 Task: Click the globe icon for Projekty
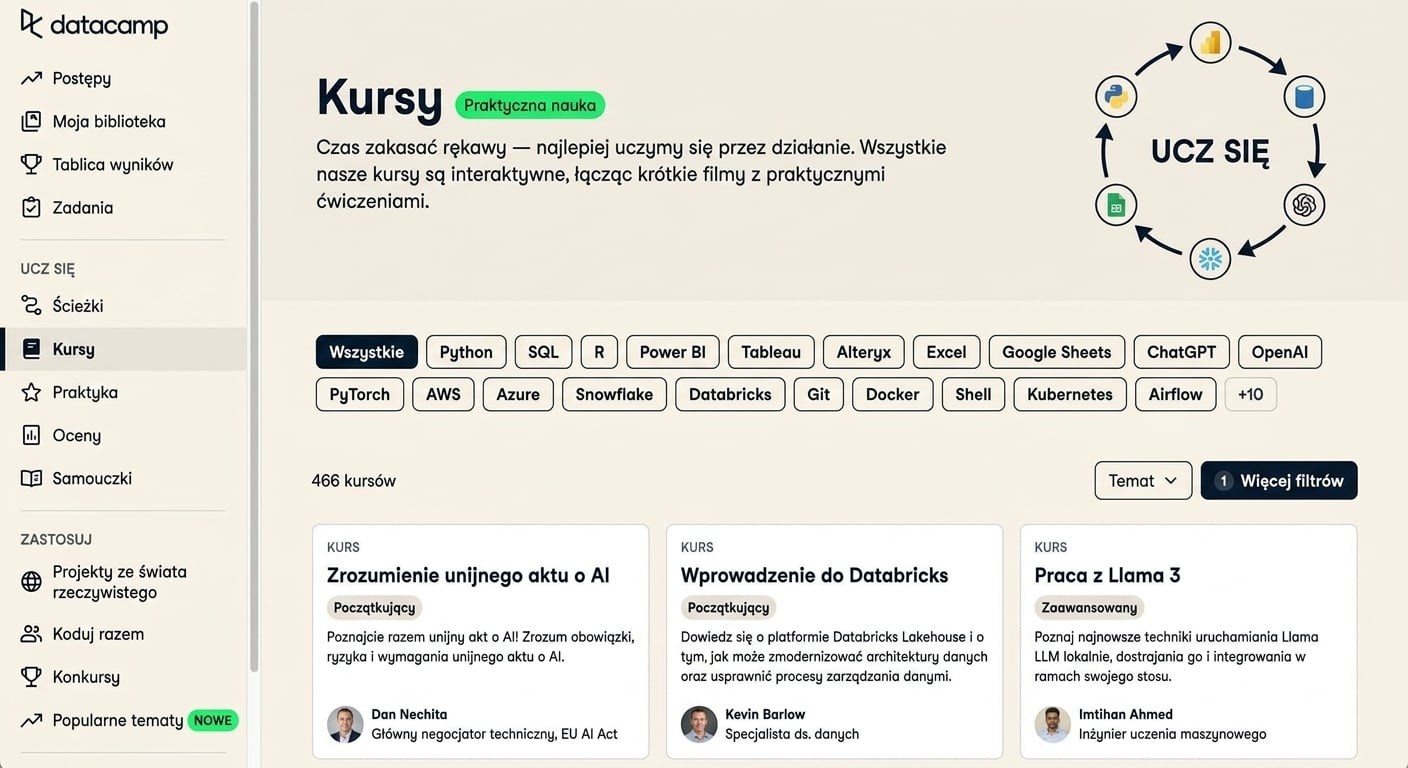[x=31, y=581]
